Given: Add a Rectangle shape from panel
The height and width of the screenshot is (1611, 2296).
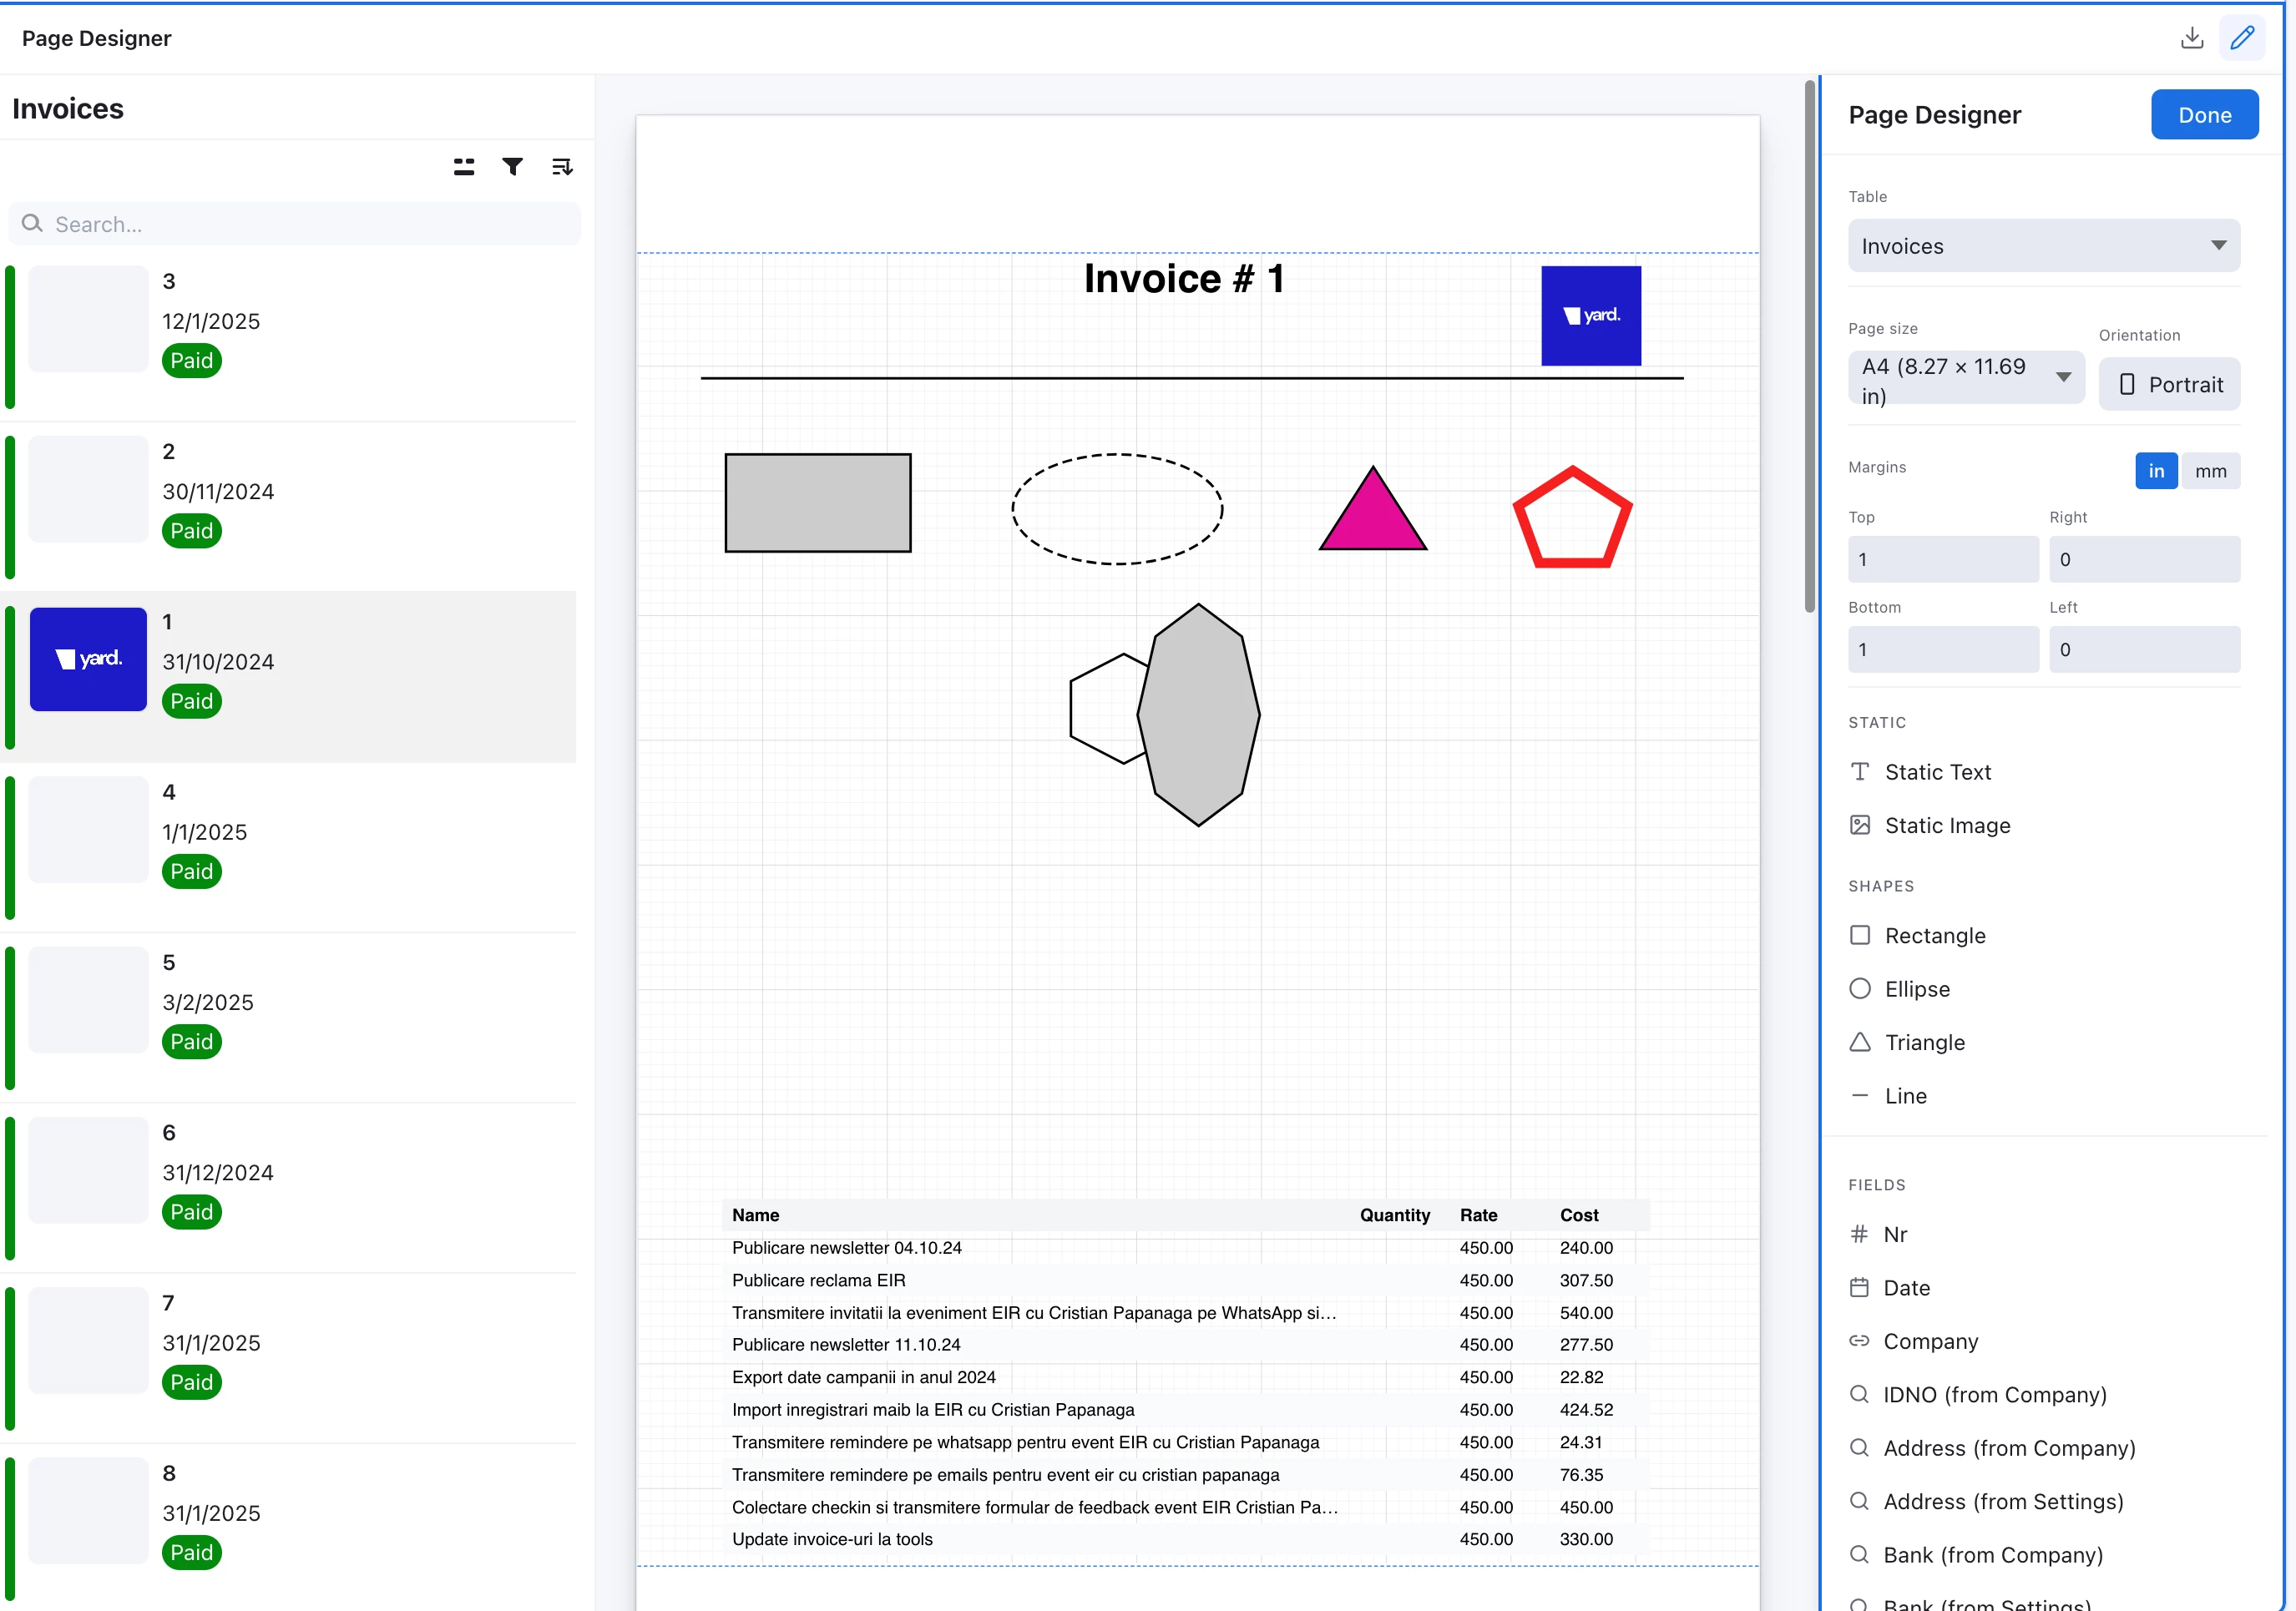Looking at the screenshot, I should 1934,936.
